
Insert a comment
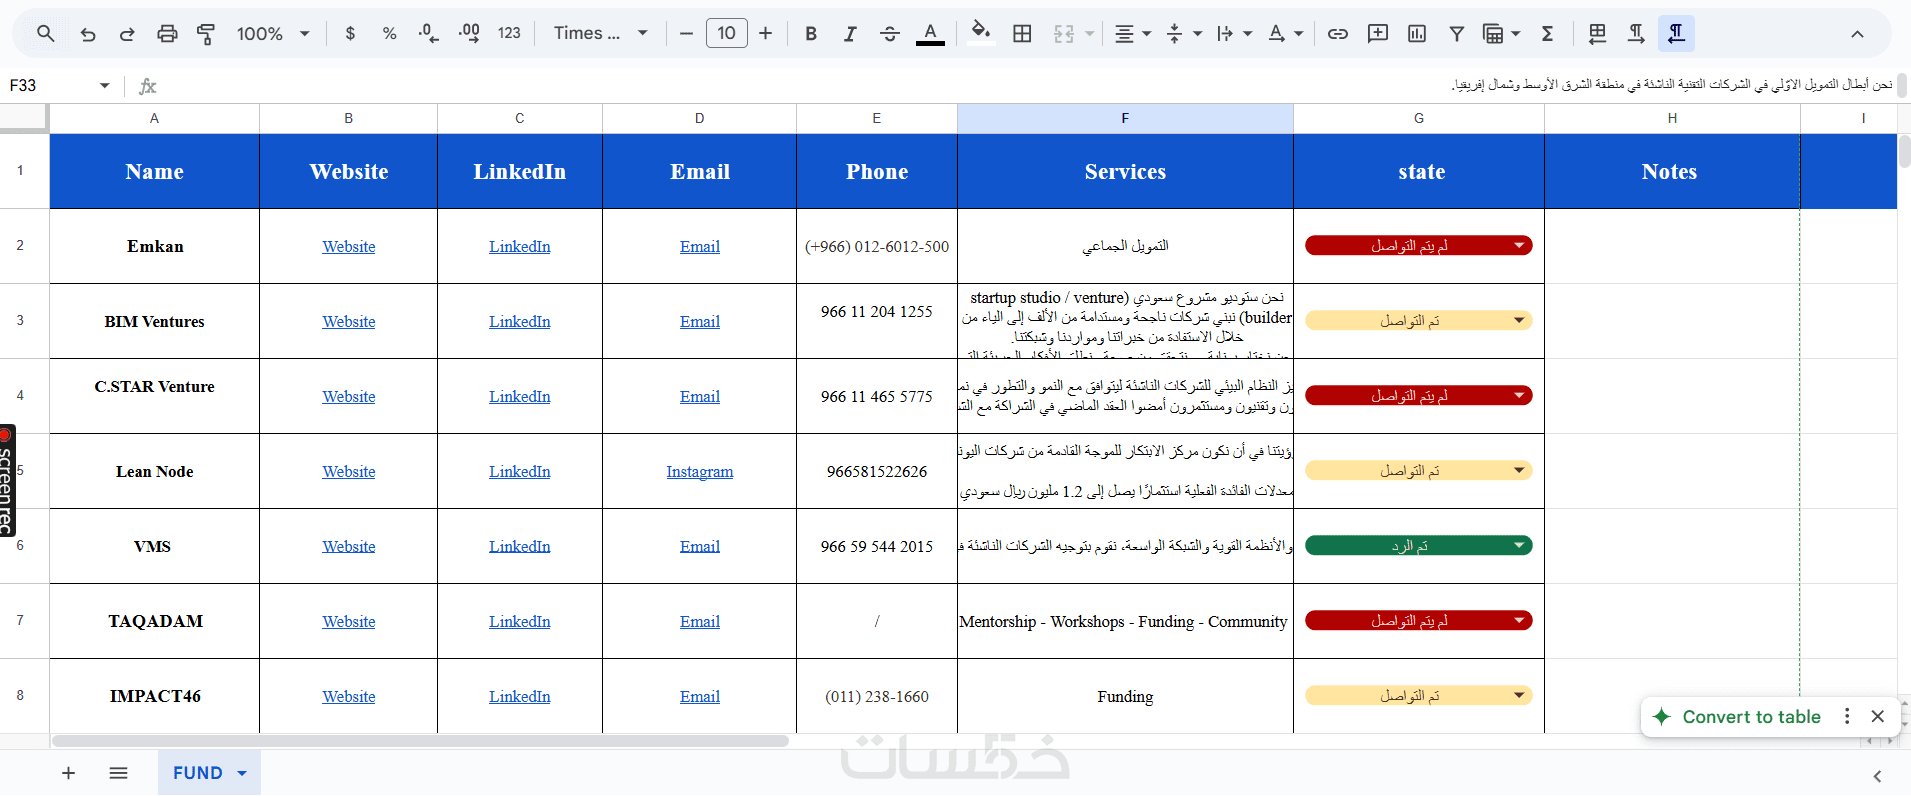coord(1378,34)
